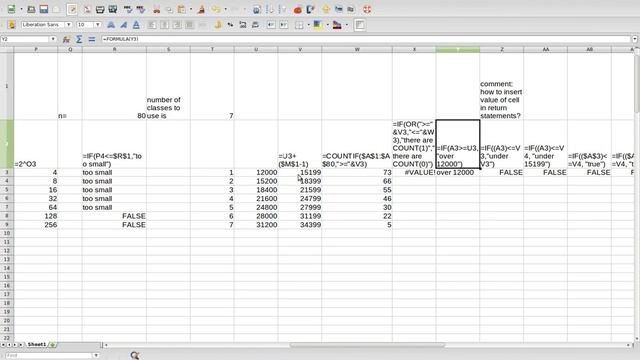Align cell text right
Screen dimensions: 640x360
pos(177,25)
